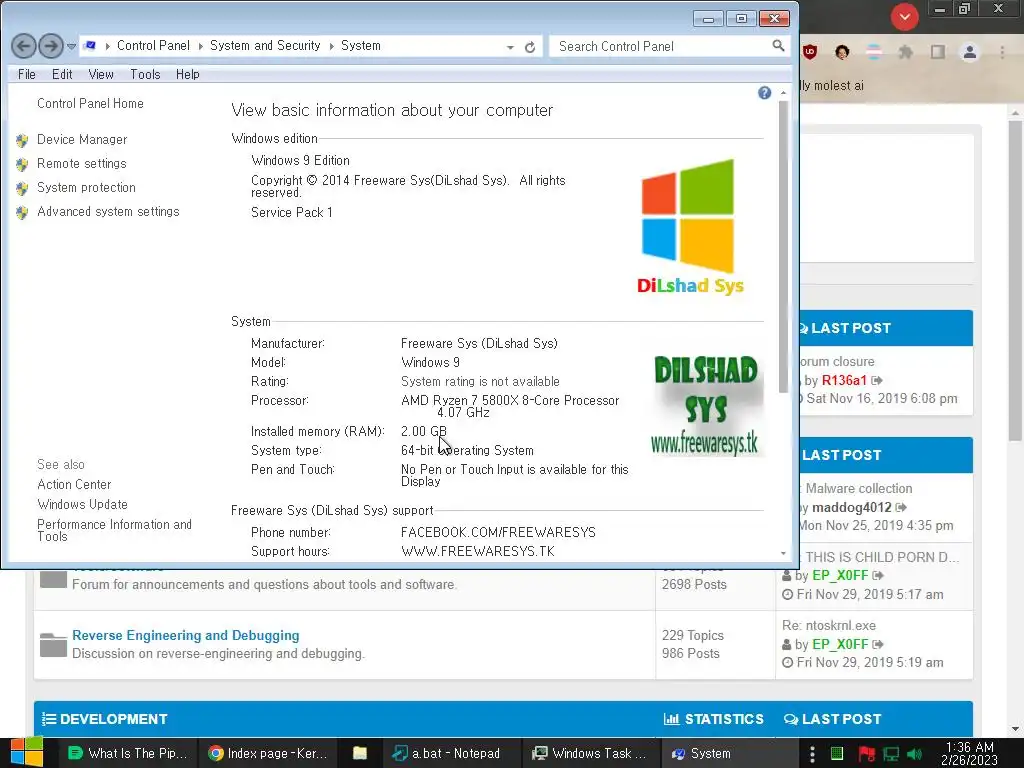The width and height of the screenshot is (1024, 768).
Task: Click System rating is not available link
Action: [480, 381]
